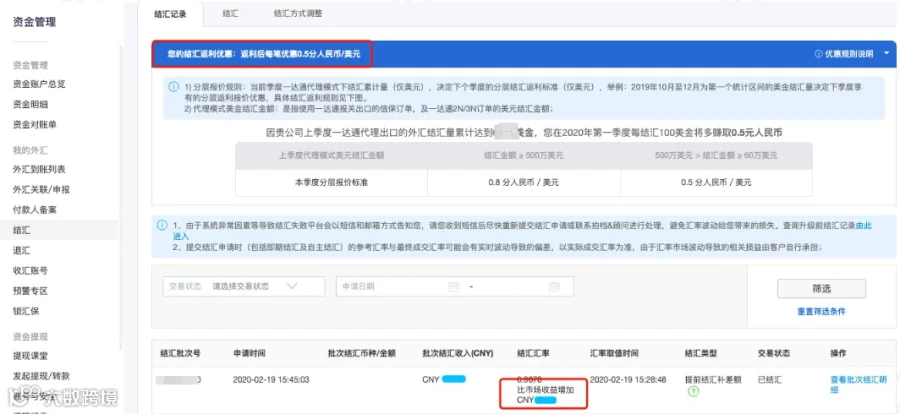Click the calendar icon at date range end

tap(554, 286)
